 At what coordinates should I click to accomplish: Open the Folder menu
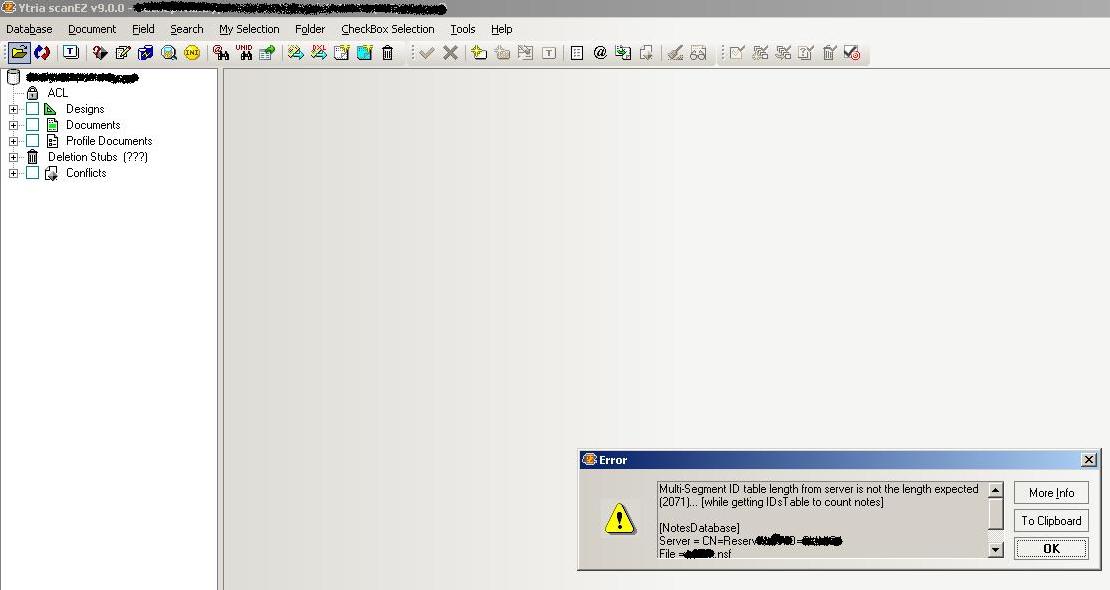coord(310,29)
